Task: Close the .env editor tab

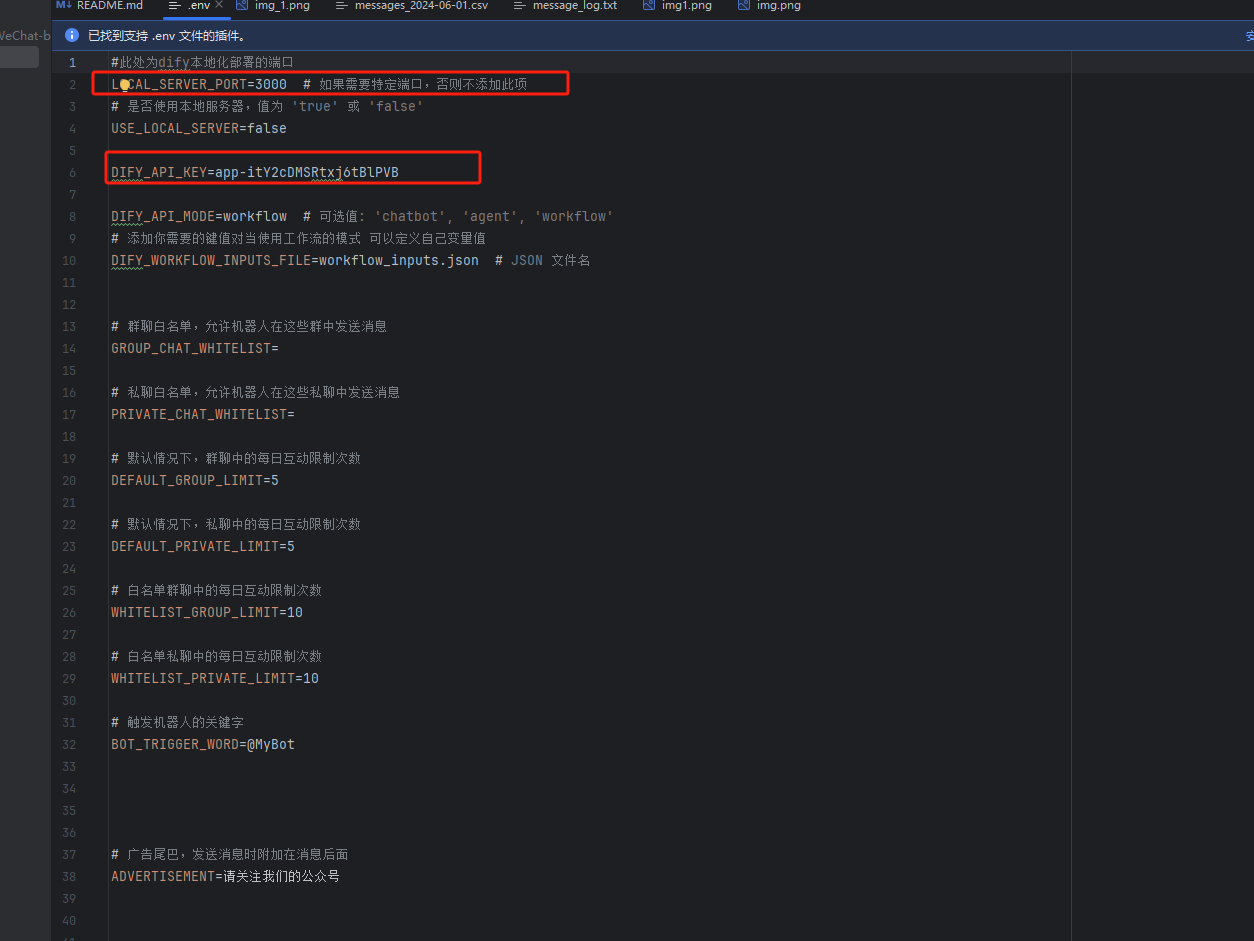Action: coord(219,5)
